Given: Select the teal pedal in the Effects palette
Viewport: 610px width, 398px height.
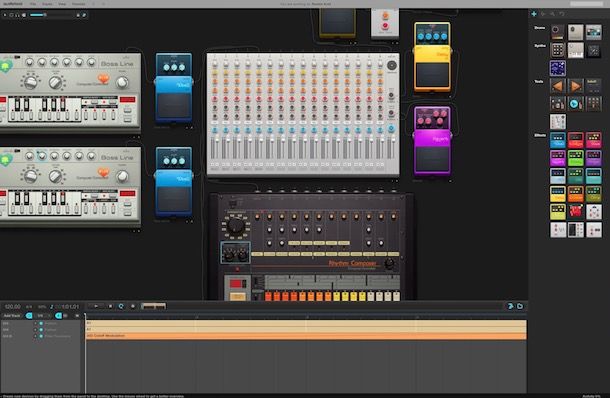Looking at the screenshot, I should point(594,176).
